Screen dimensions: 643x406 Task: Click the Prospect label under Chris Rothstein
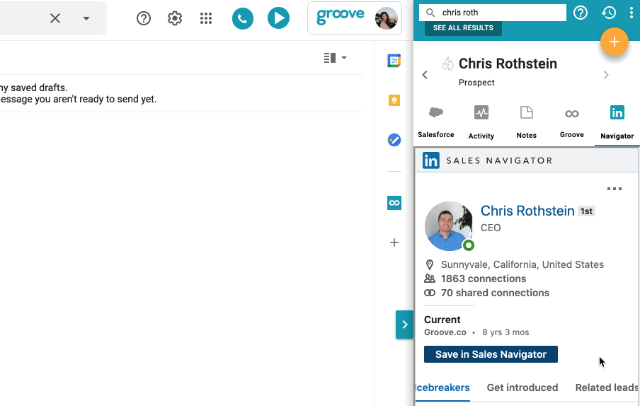pos(476,82)
